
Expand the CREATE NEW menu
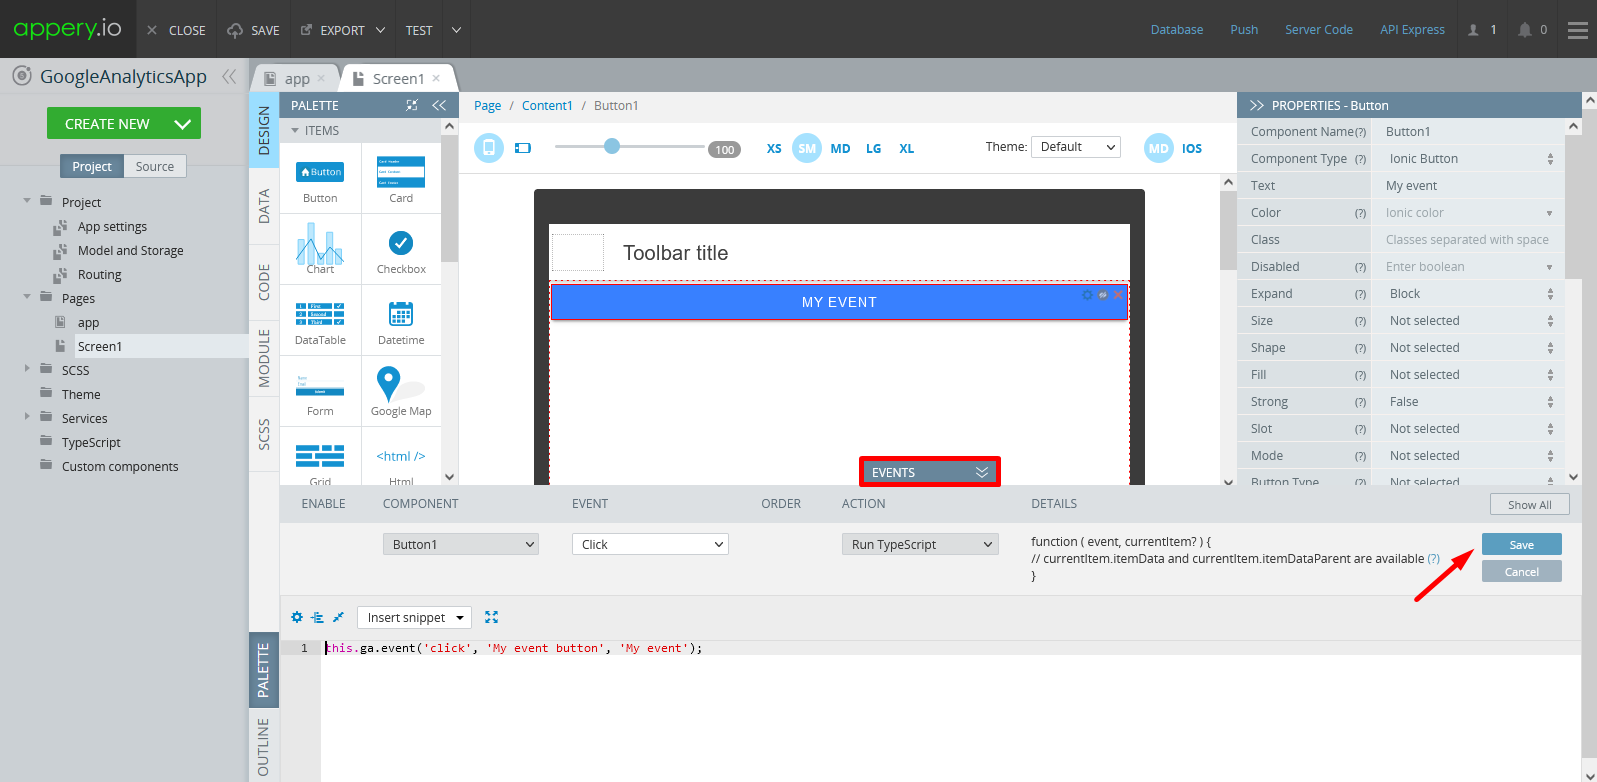pos(183,124)
